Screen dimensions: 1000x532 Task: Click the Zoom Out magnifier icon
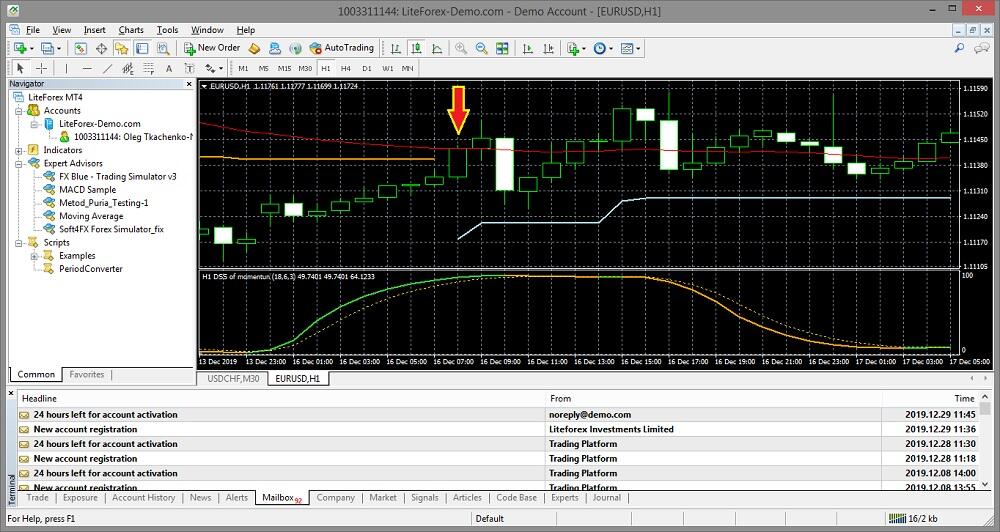(482, 48)
